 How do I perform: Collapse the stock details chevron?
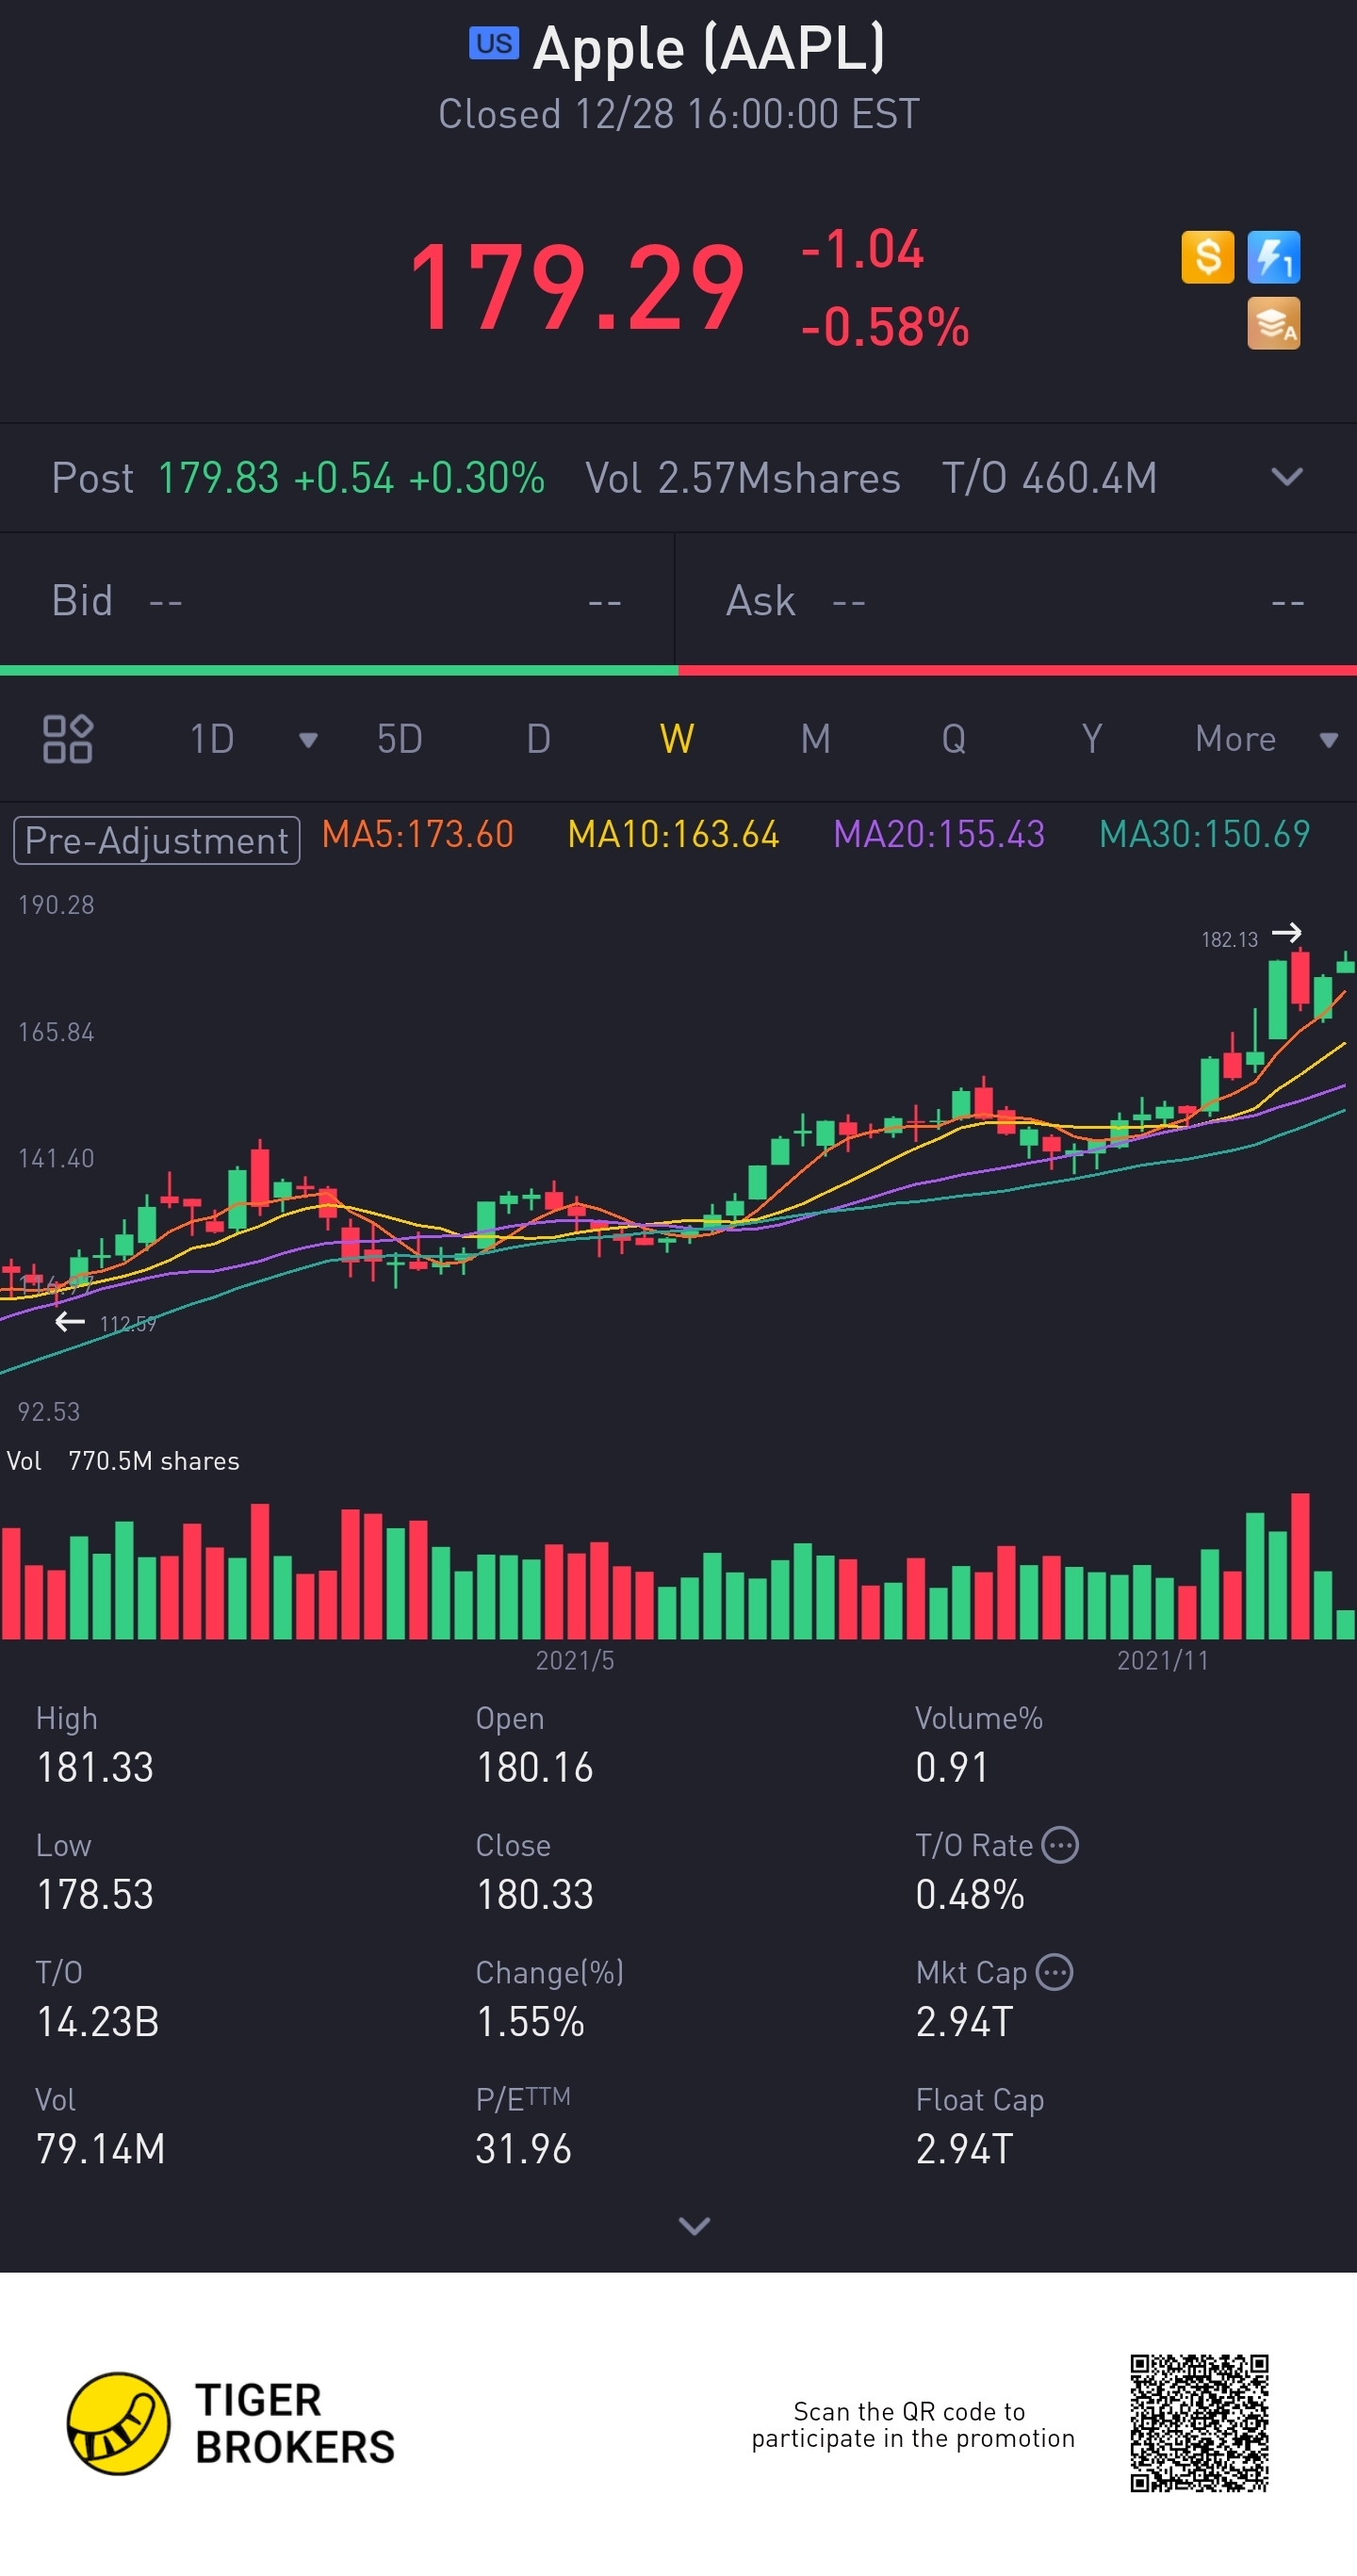694,2225
